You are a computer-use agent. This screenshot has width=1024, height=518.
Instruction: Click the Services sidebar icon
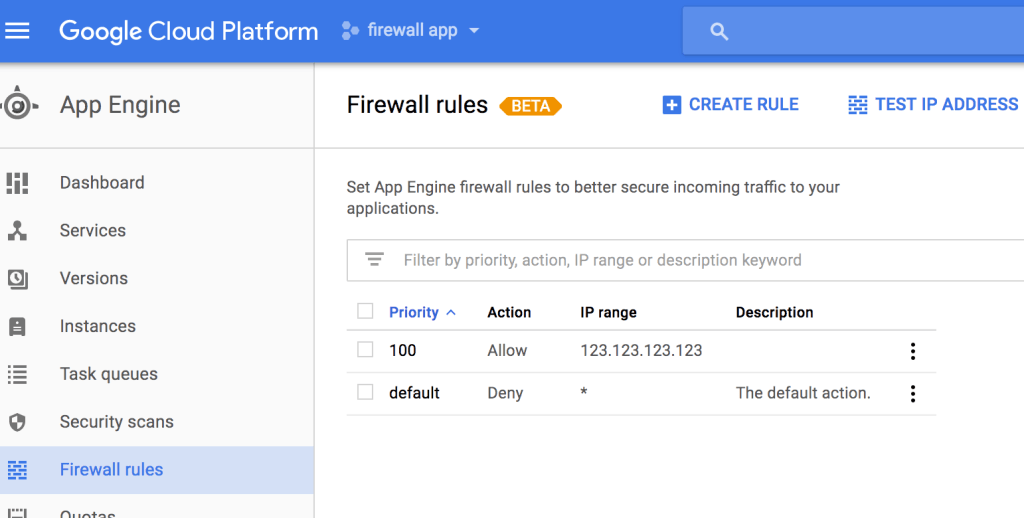pos(17,231)
